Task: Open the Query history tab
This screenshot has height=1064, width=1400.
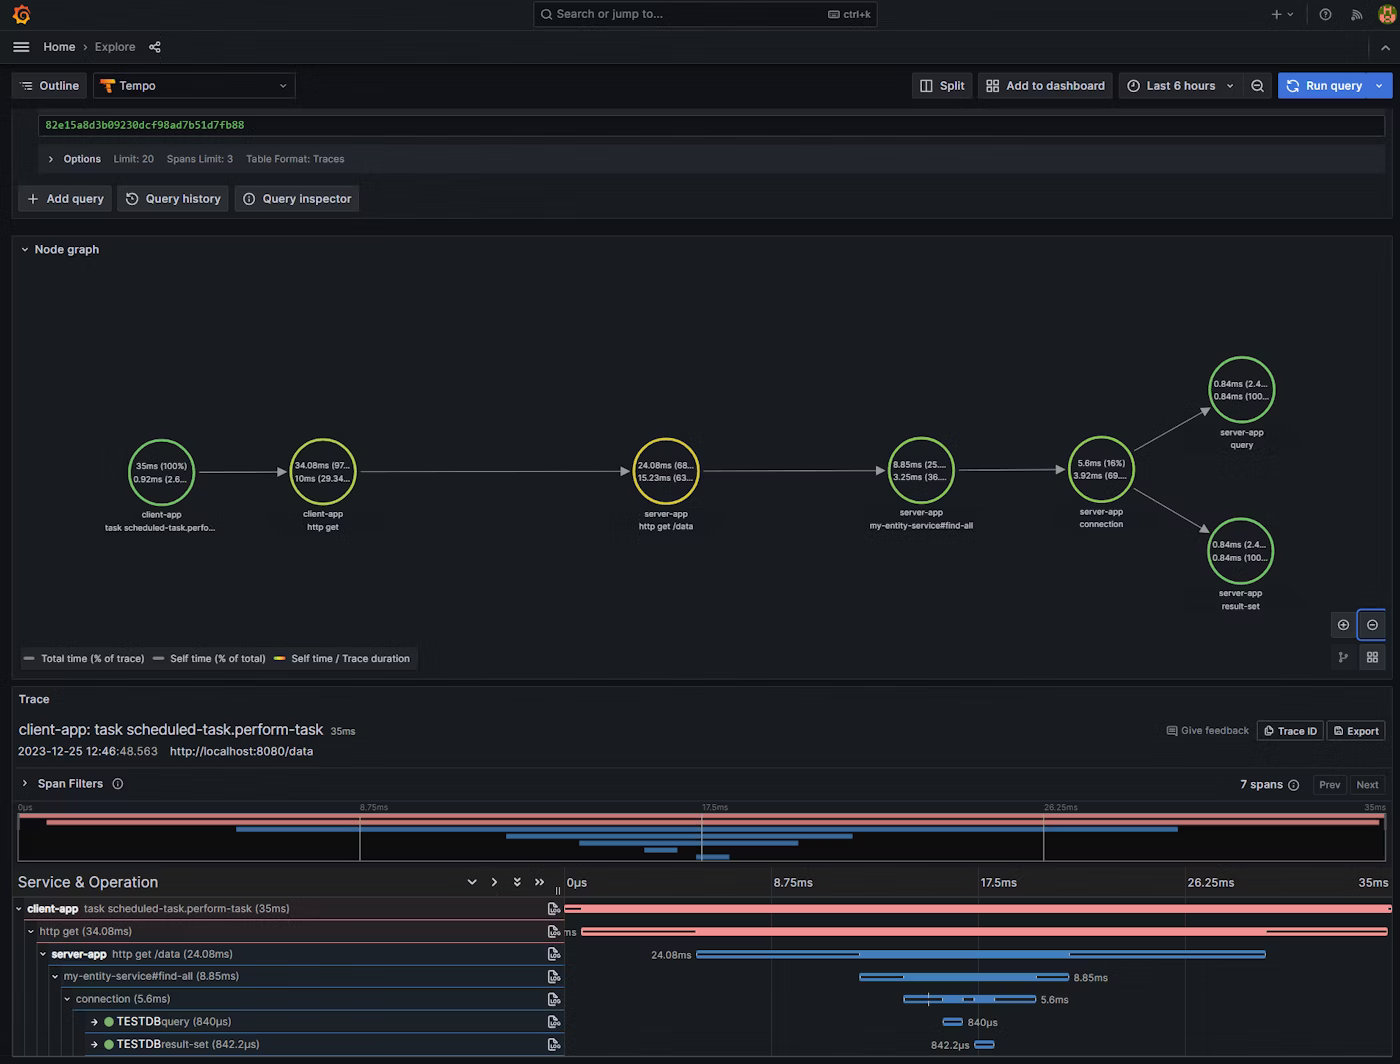Action: pyautogui.click(x=173, y=199)
